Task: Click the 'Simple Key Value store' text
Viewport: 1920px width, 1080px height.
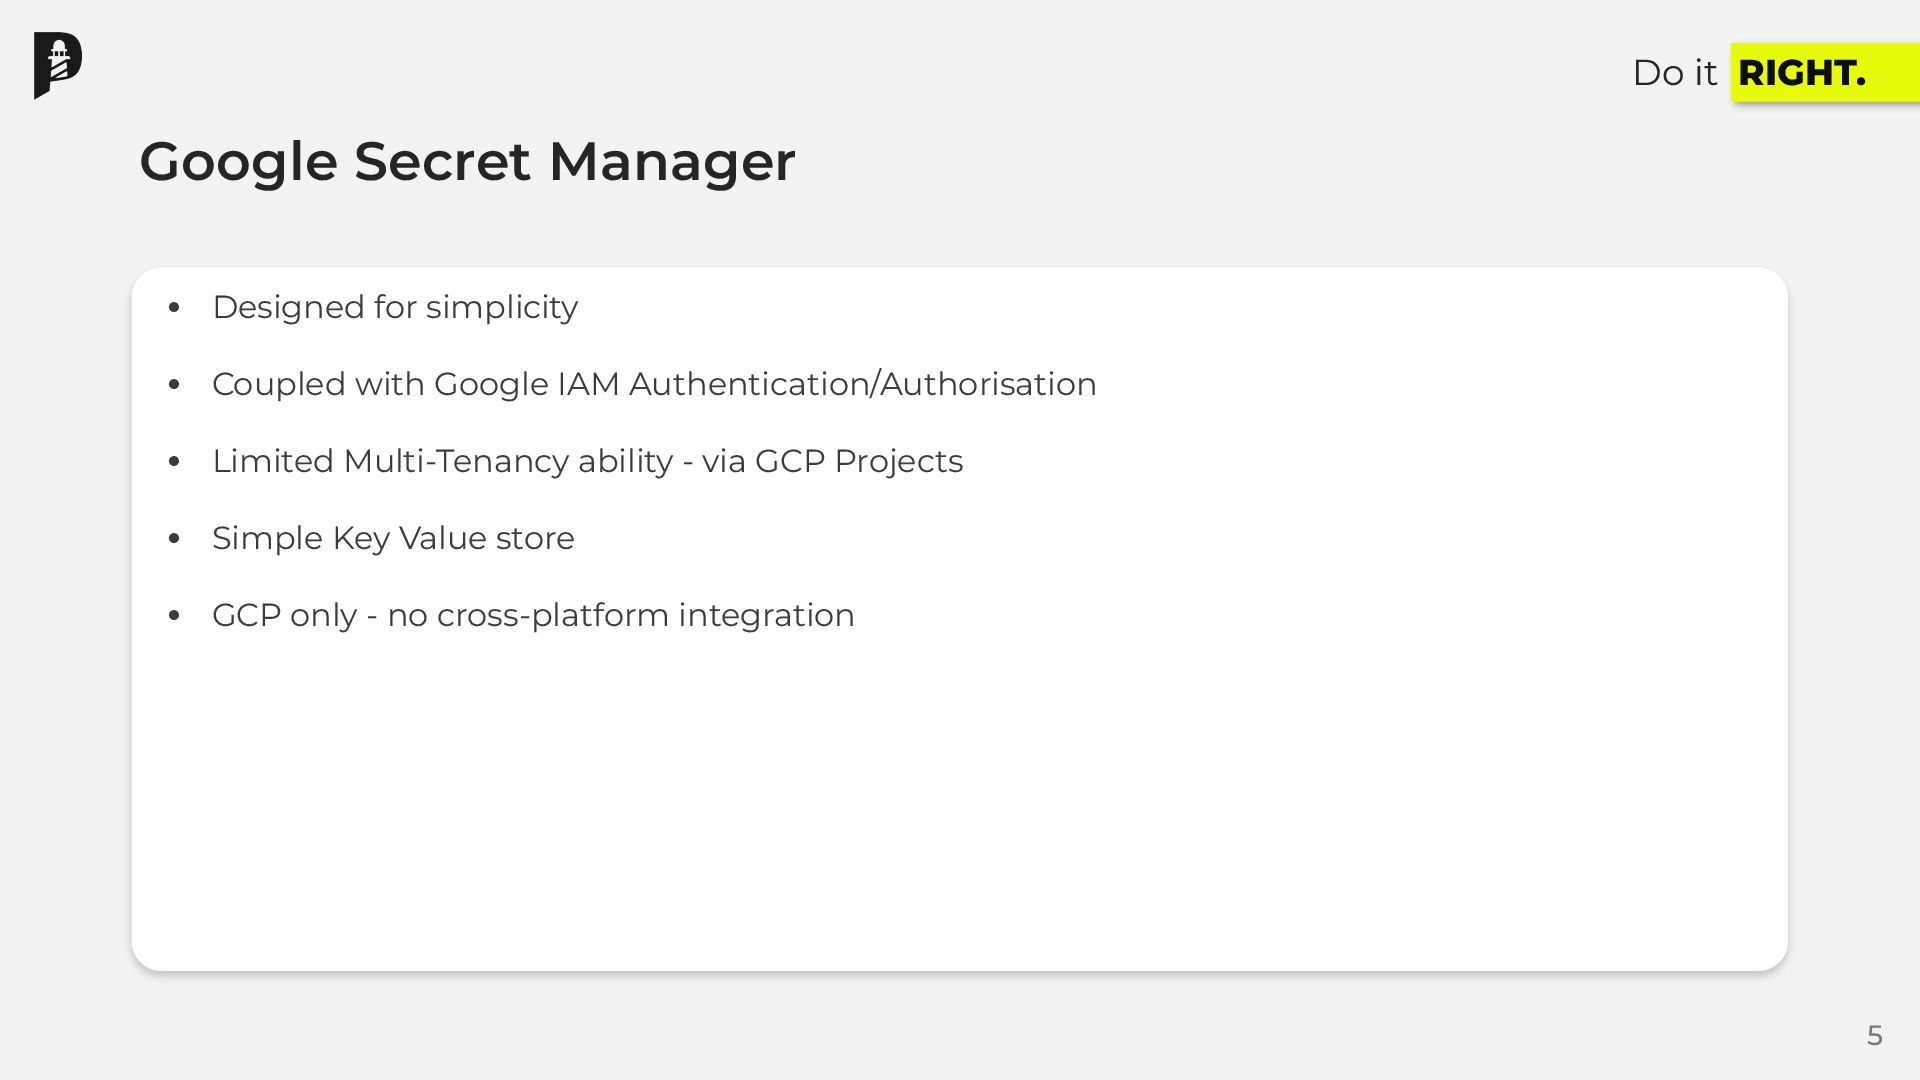Action: pos(393,538)
